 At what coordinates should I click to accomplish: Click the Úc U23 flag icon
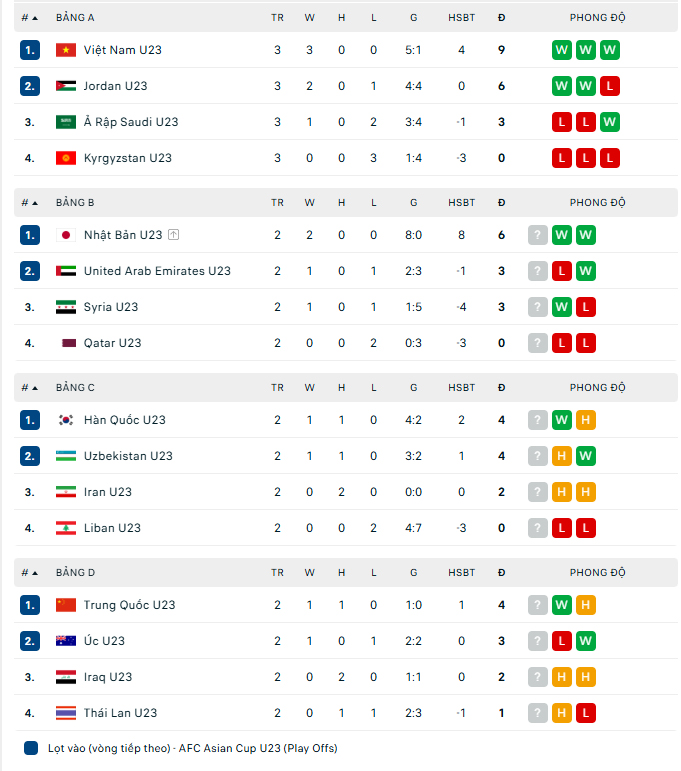click(x=65, y=641)
